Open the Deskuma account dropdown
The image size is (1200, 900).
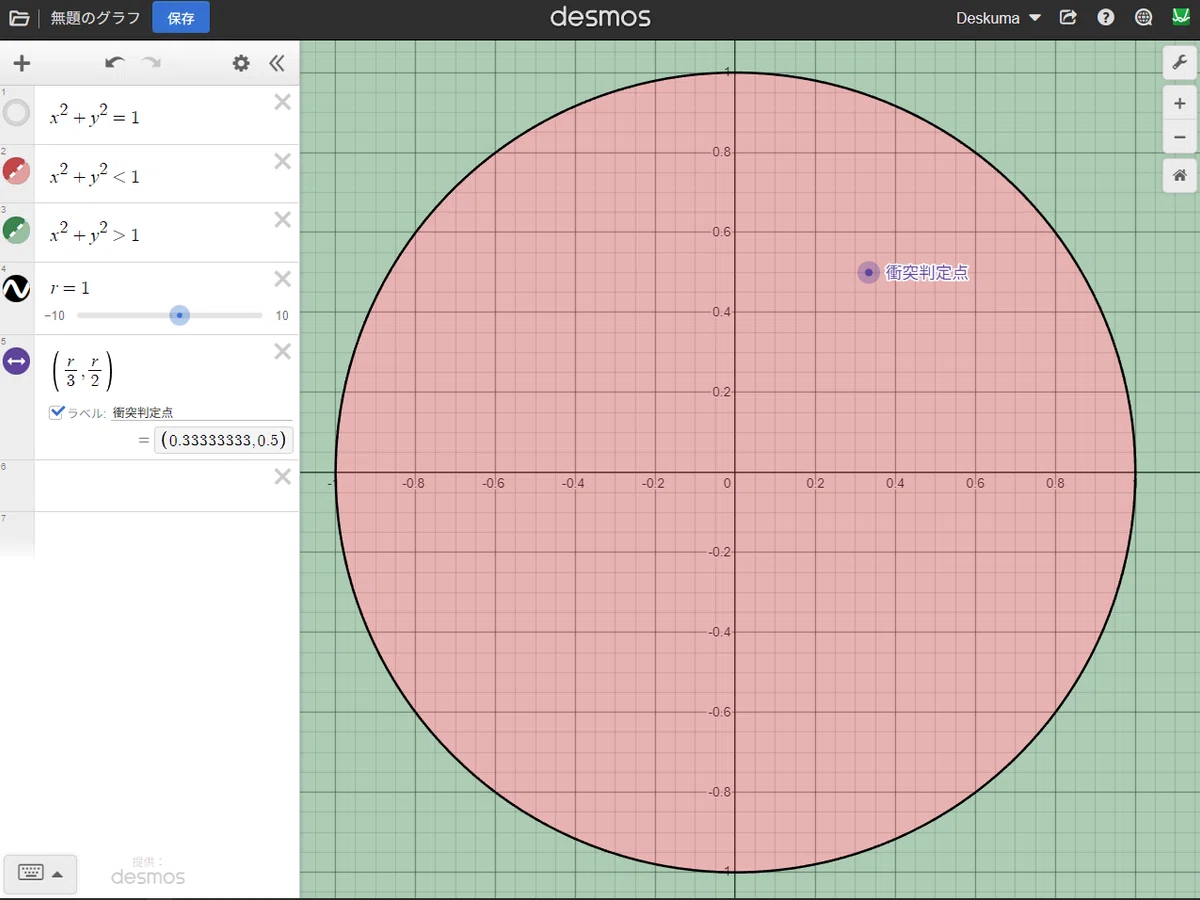998,18
